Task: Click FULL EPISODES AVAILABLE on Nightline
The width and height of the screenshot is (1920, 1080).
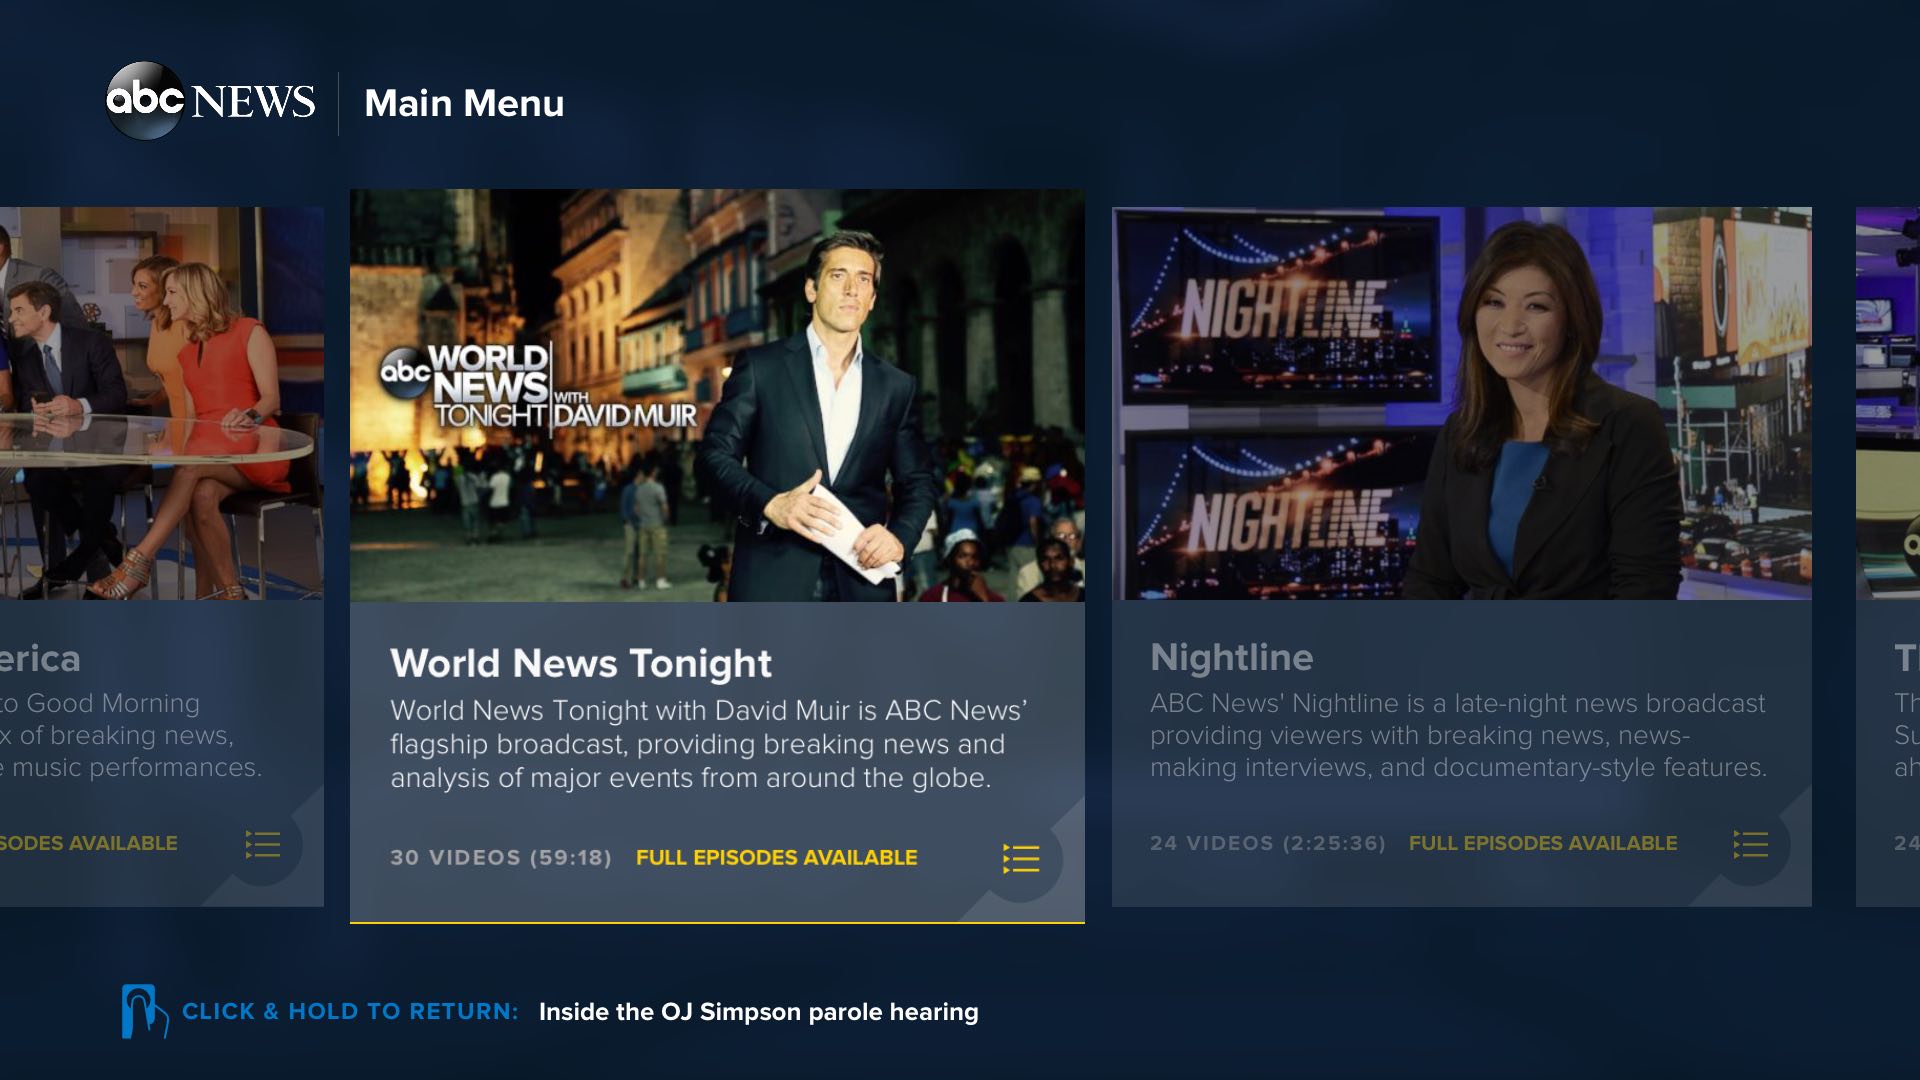Action: [x=1542, y=843]
